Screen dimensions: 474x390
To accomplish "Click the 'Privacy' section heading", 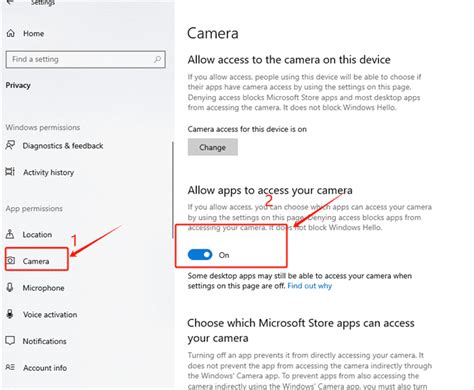I will click(x=18, y=85).
